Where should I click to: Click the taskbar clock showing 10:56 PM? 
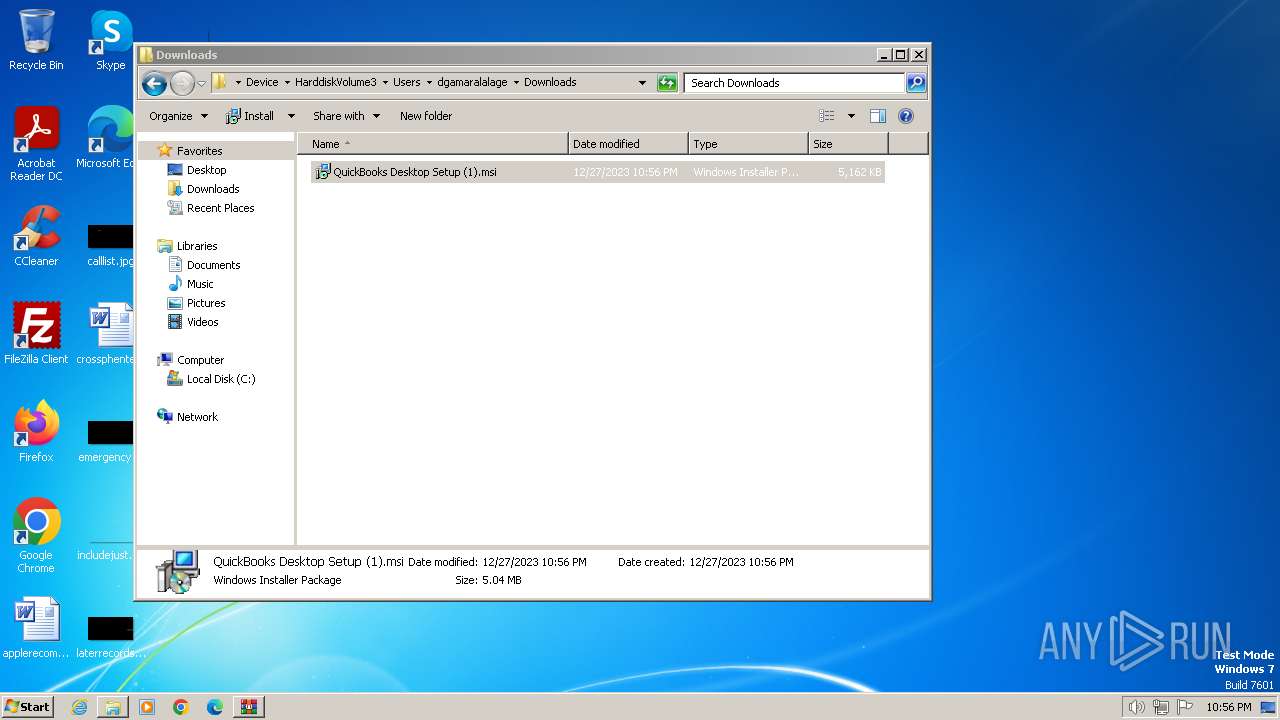point(1228,707)
